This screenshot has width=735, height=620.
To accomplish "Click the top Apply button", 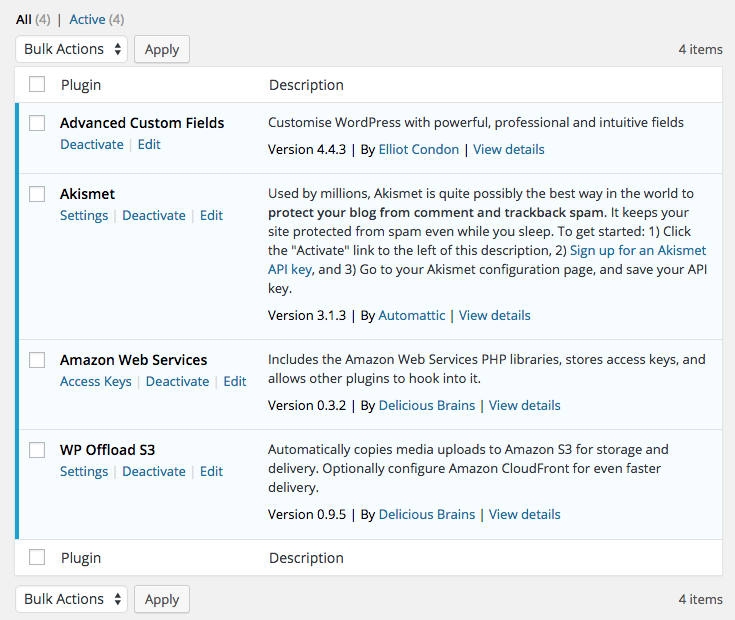I will pos(162,49).
